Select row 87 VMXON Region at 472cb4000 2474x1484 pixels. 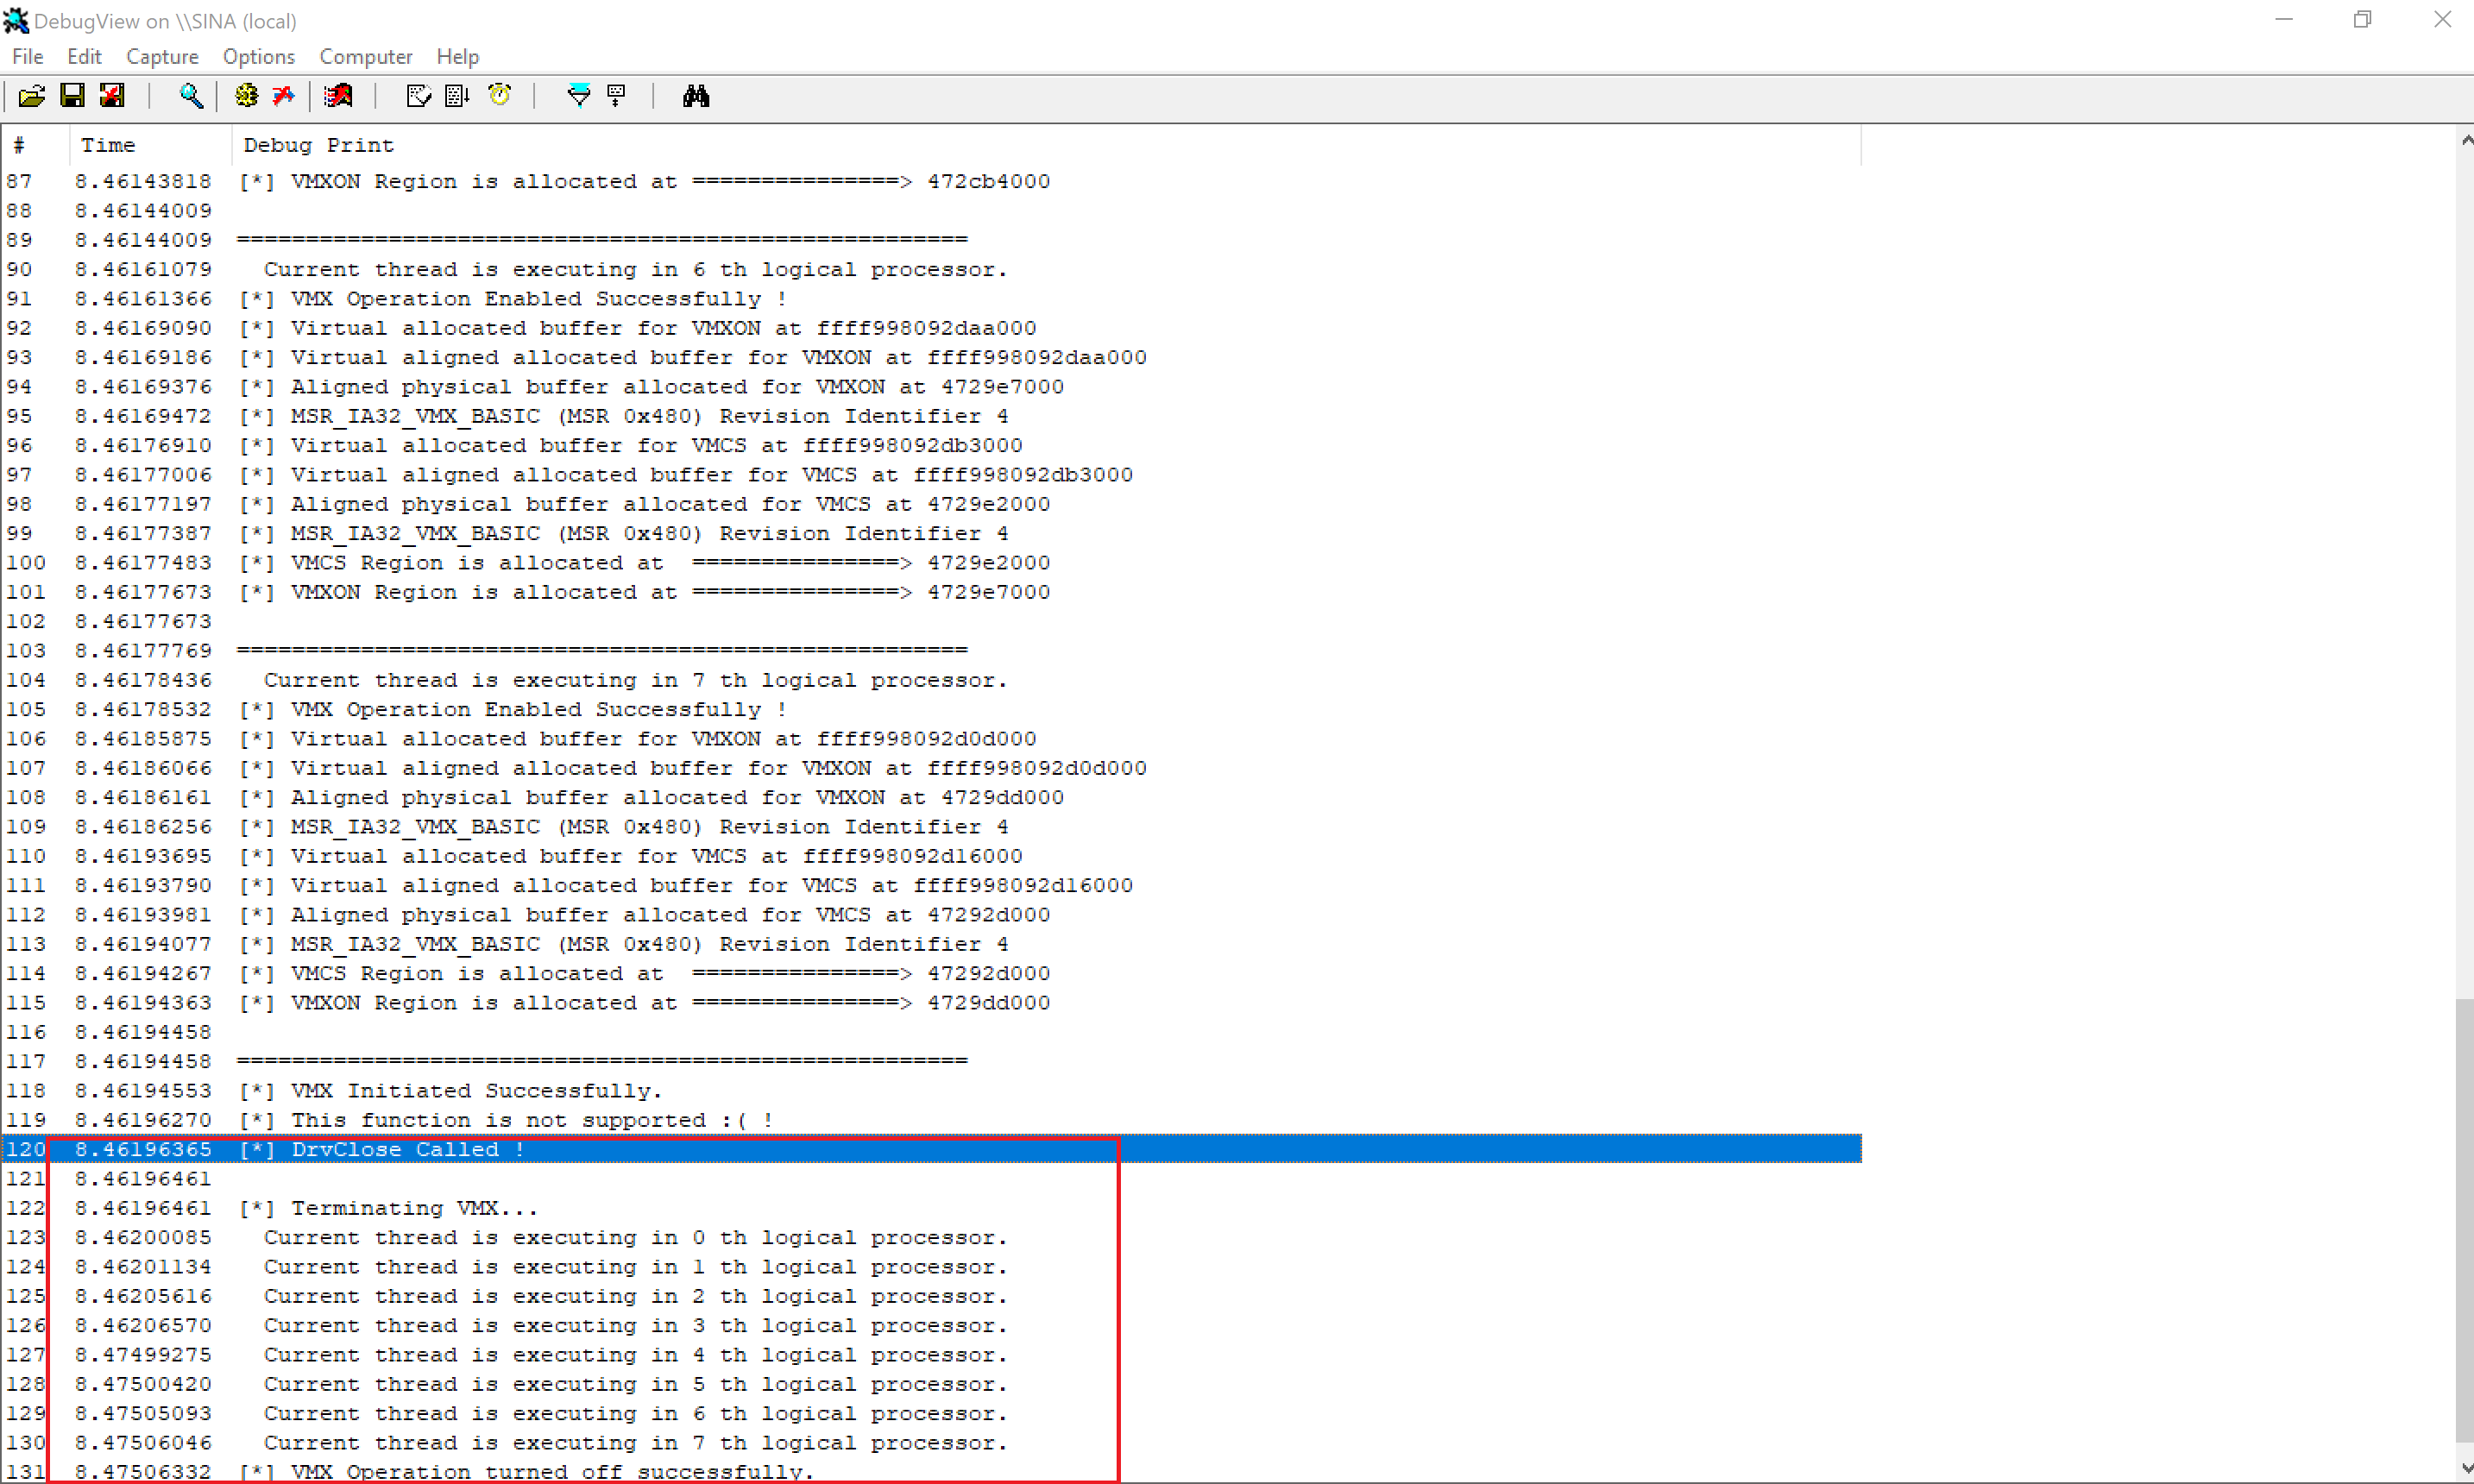click(x=931, y=182)
